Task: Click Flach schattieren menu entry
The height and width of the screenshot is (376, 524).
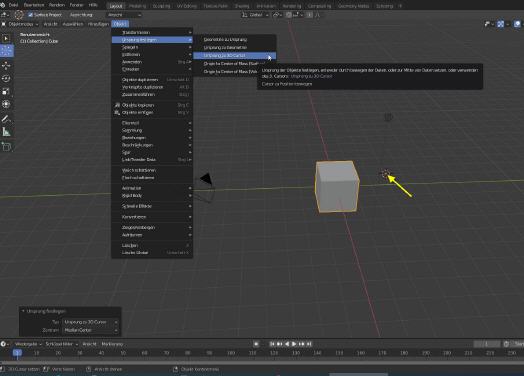Action: 152,178
